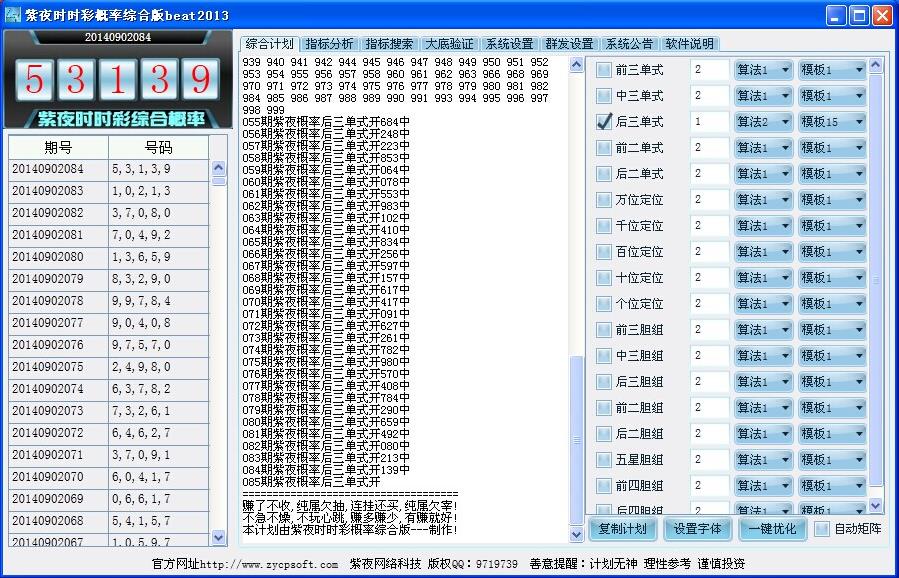Click the first red digit 5 in the number display
Viewport: 899px width, 578px height.
[x=35, y=79]
